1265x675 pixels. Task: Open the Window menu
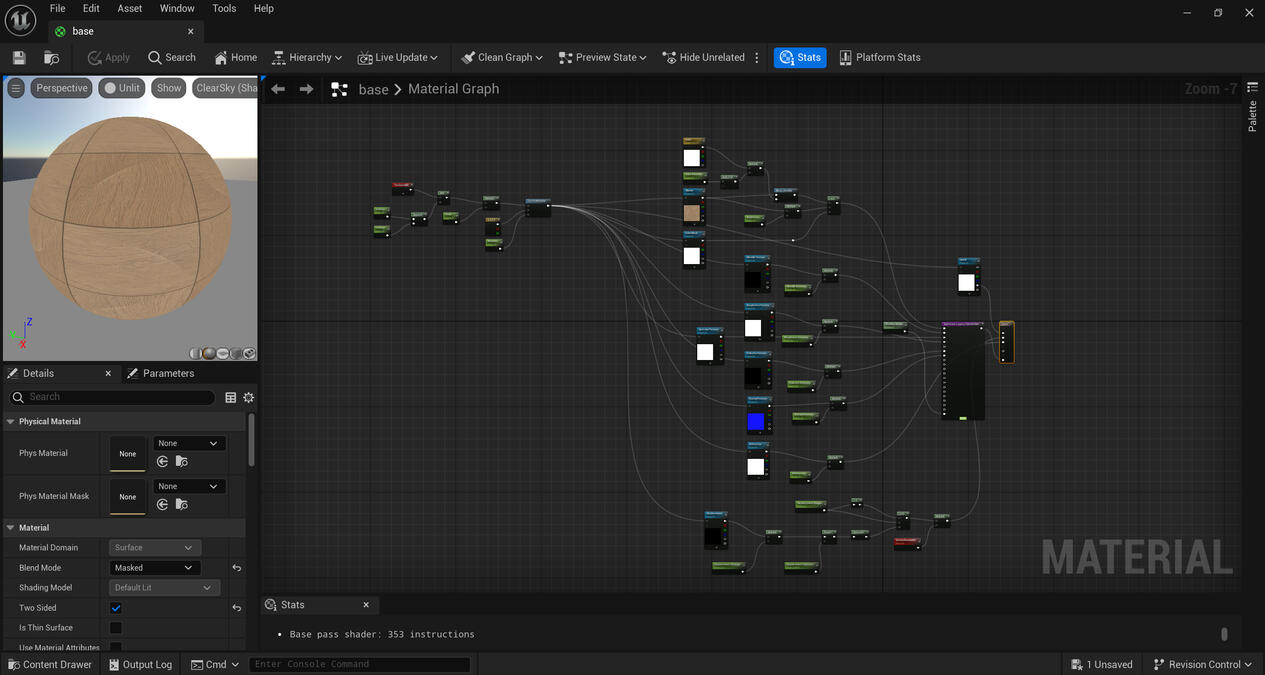pyautogui.click(x=176, y=8)
